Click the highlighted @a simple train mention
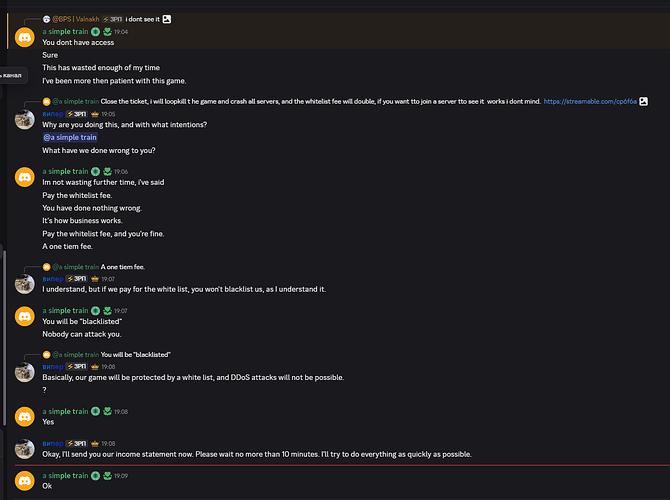670x500 pixels. pyautogui.click(x=70, y=137)
